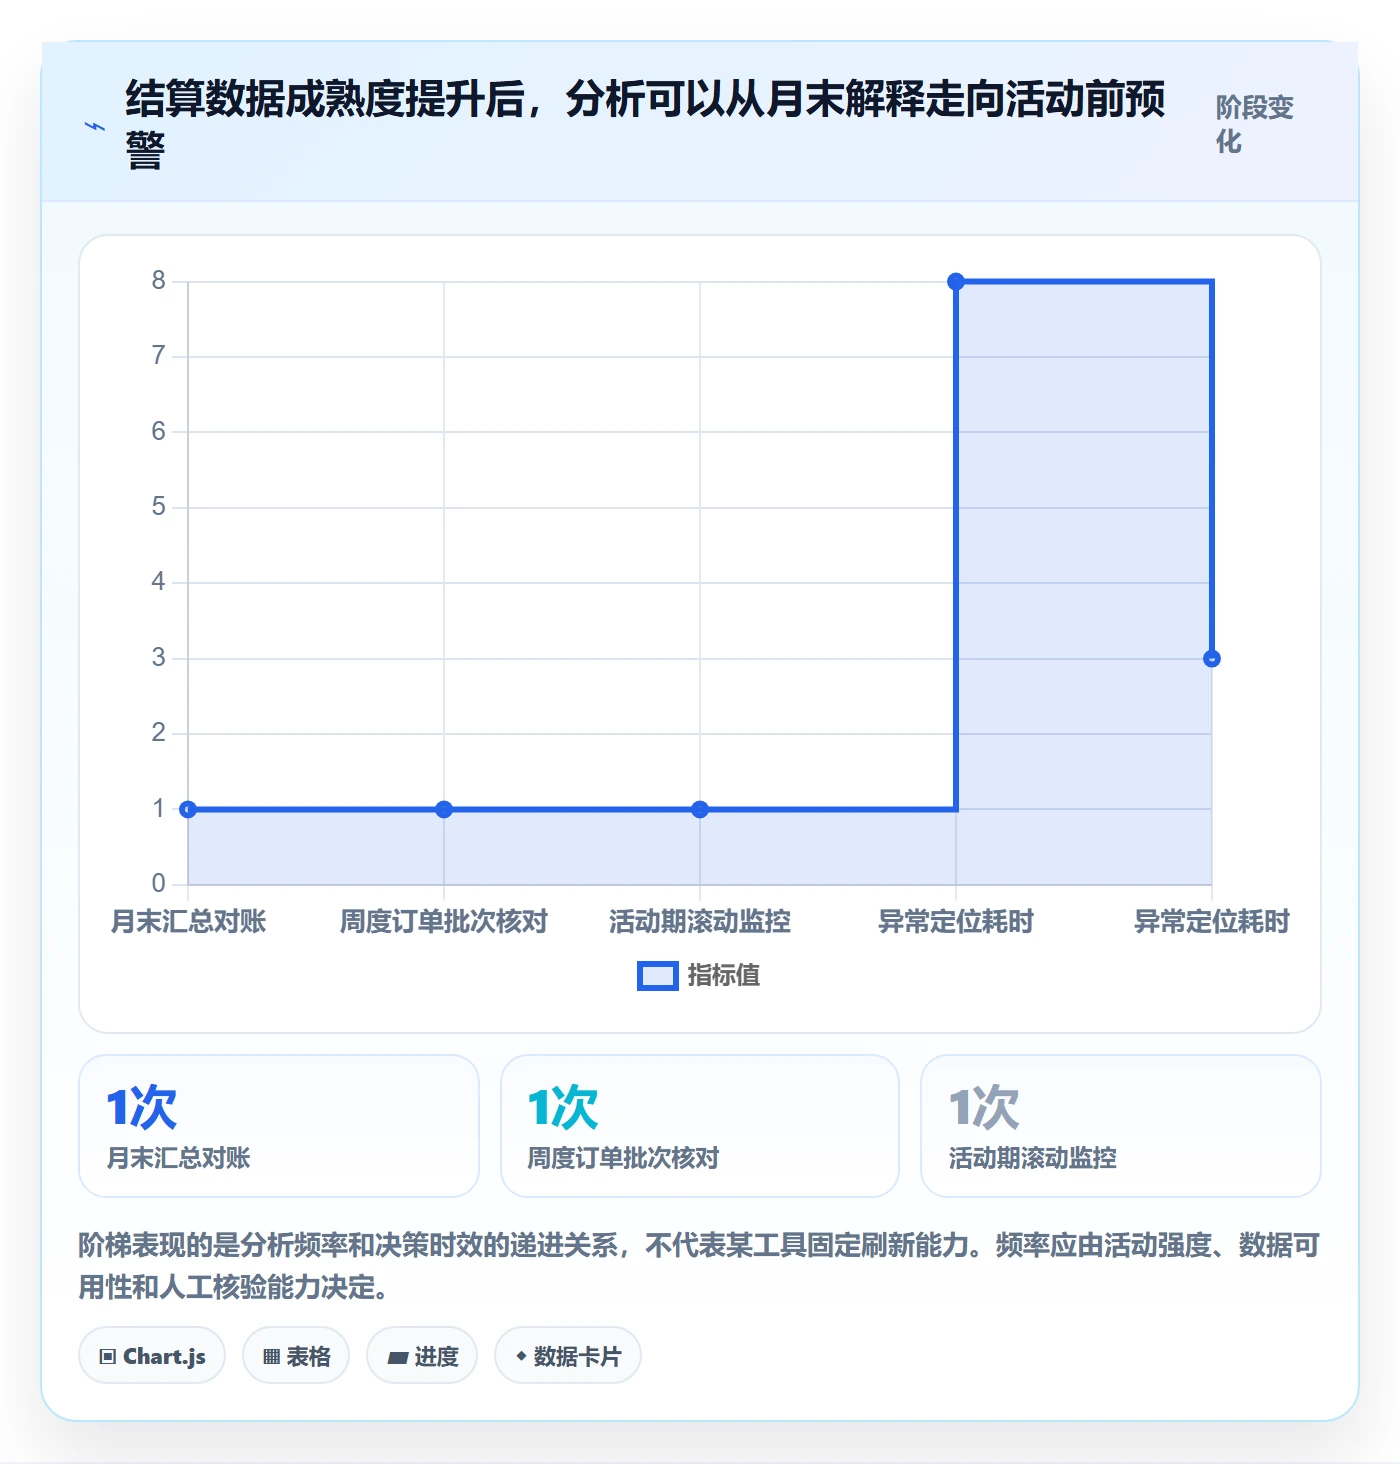Click the x-axis label 周度订单批次核对
The height and width of the screenshot is (1464, 1400).
444,922
